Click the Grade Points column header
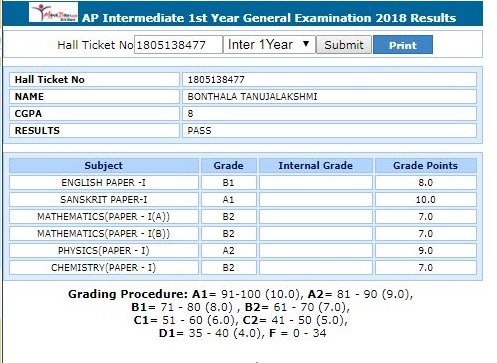 426,166
